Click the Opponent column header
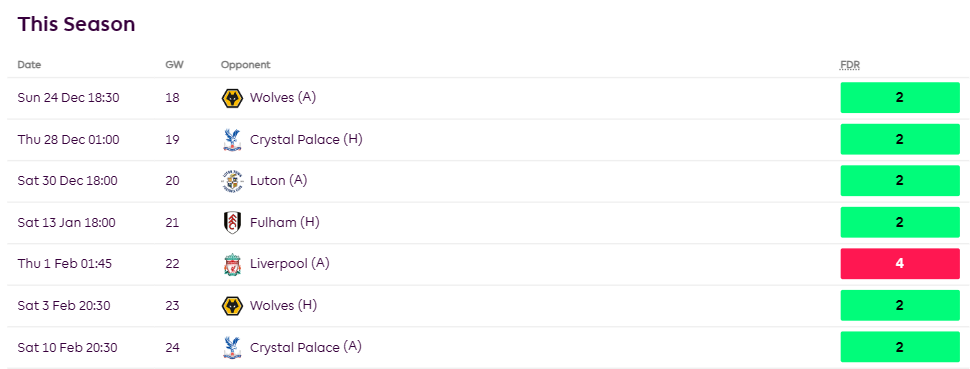The height and width of the screenshot is (369, 970). point(246,64)
